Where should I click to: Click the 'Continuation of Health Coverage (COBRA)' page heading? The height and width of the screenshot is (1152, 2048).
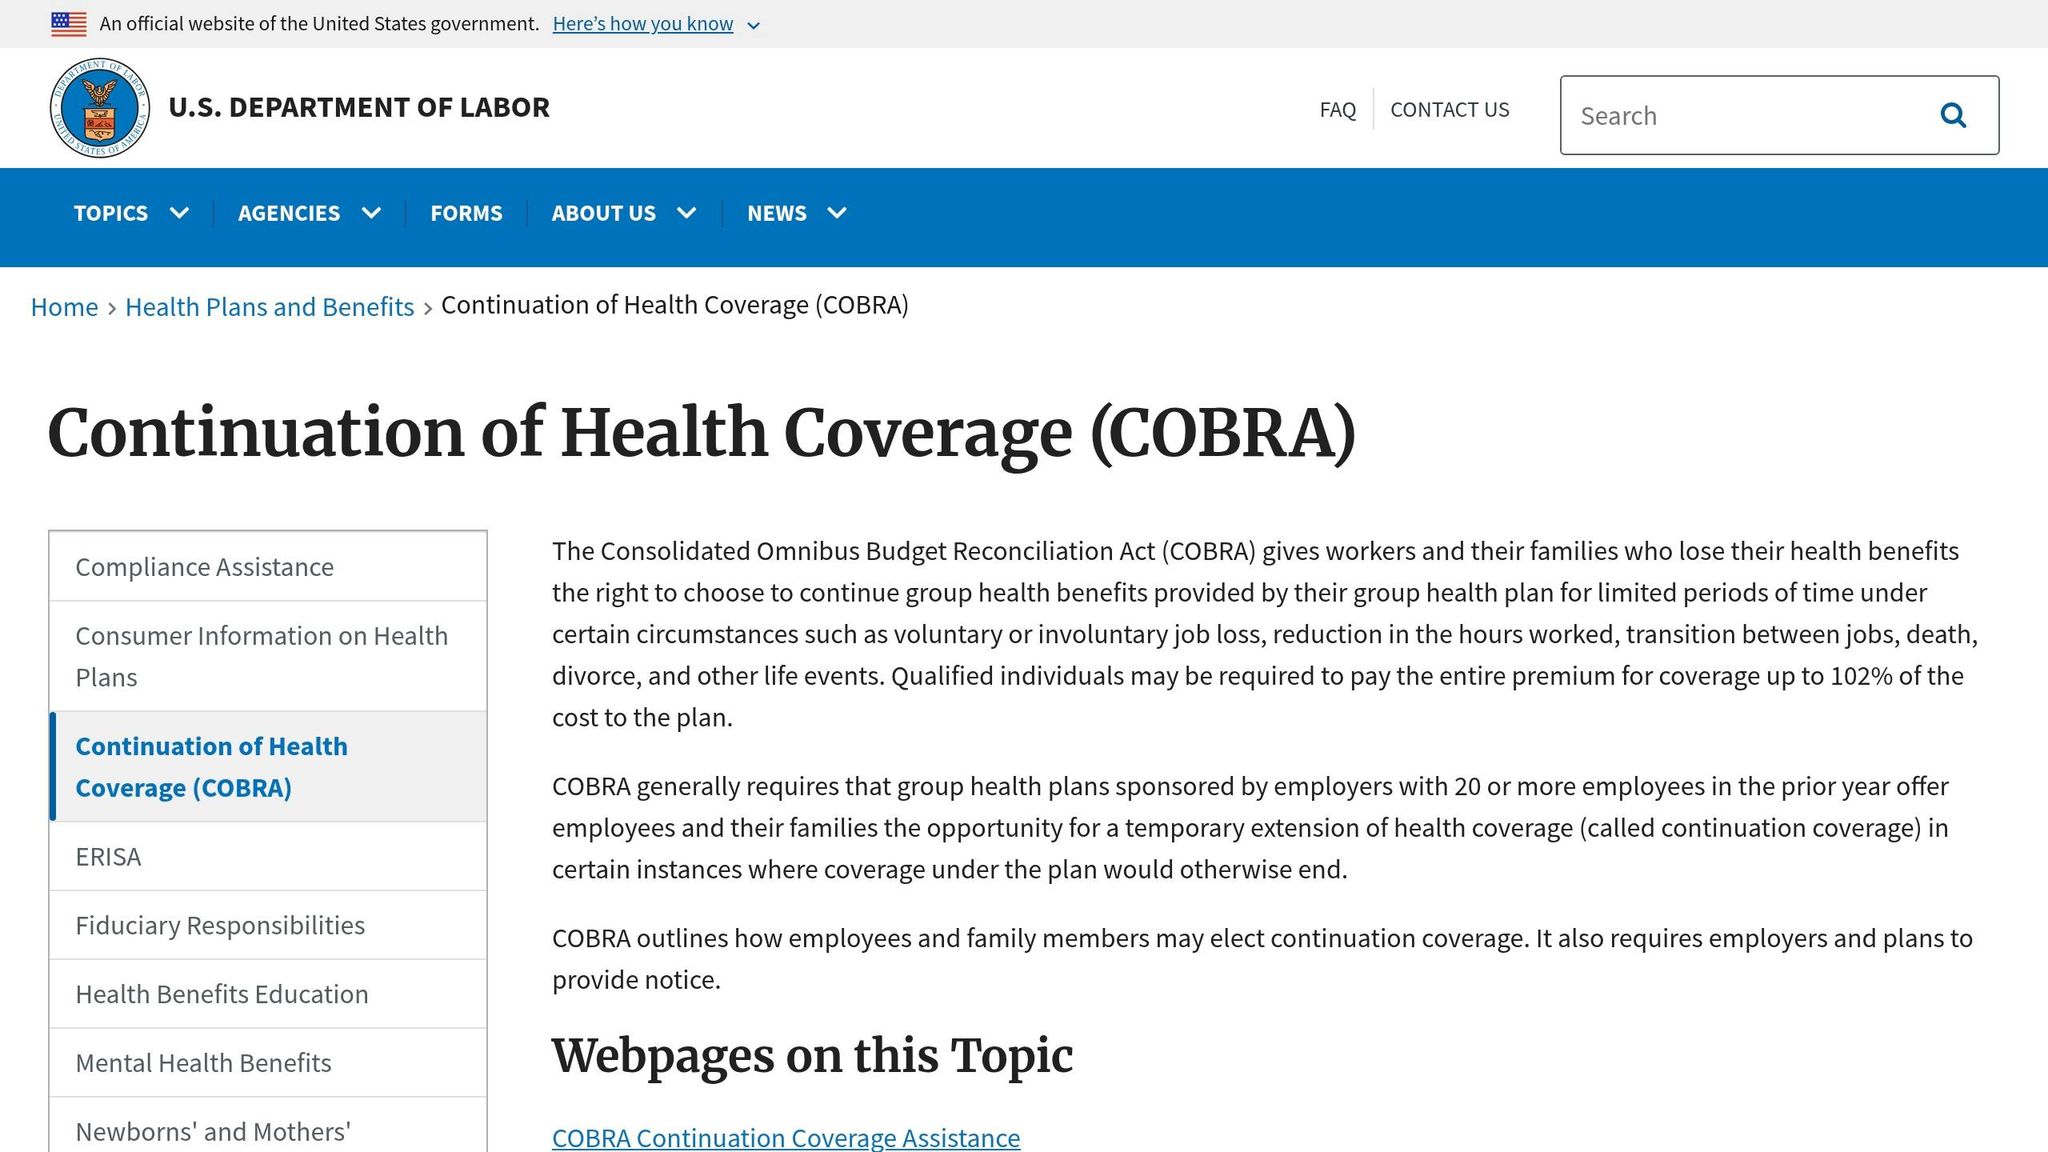(702, 434)
